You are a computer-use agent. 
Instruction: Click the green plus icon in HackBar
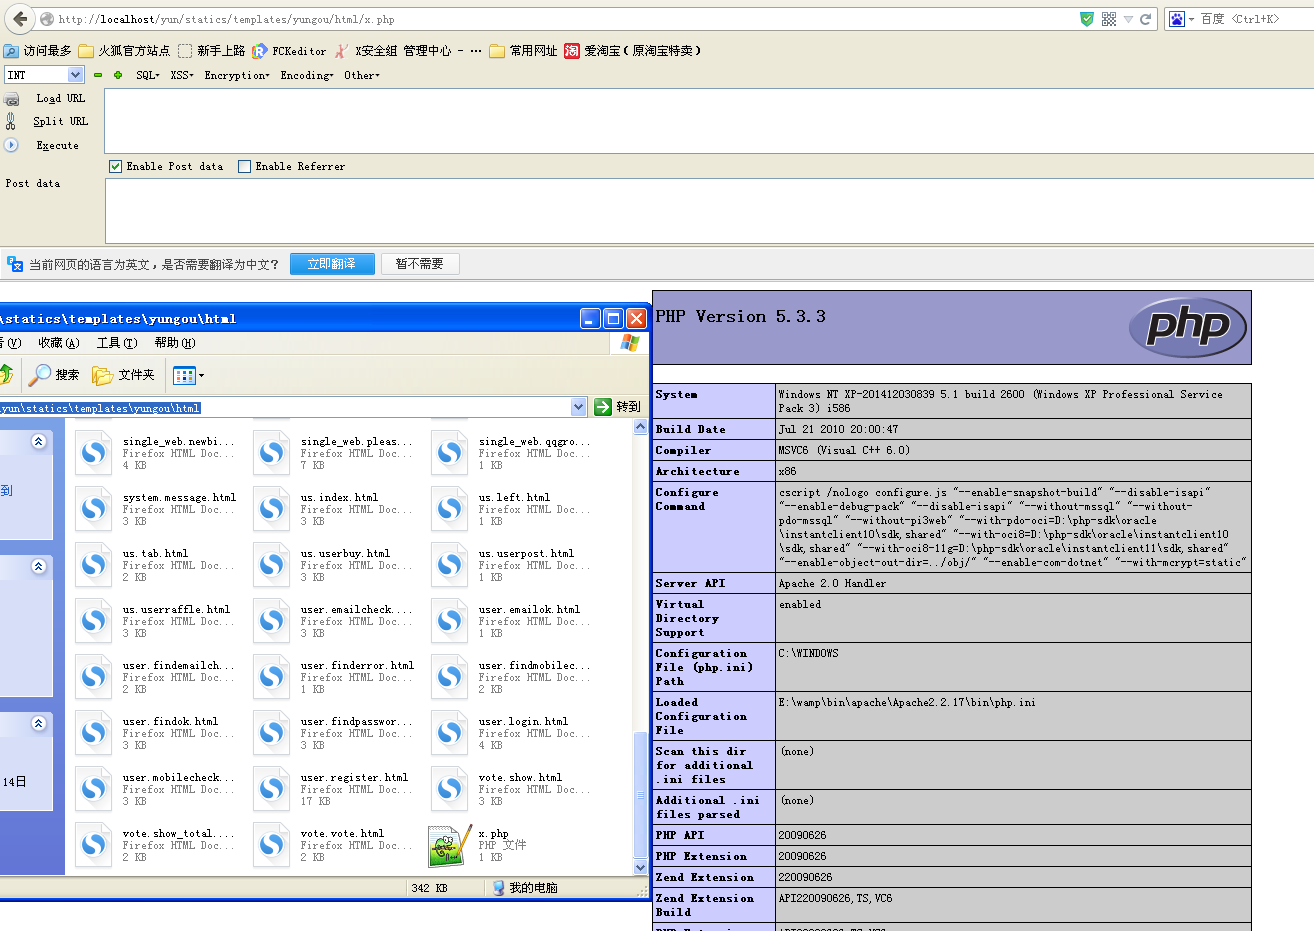(x=118, y=75)
